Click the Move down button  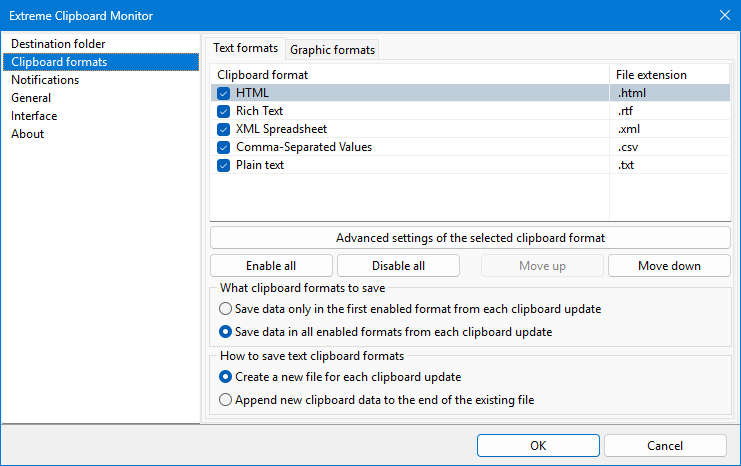coord(669,266)
